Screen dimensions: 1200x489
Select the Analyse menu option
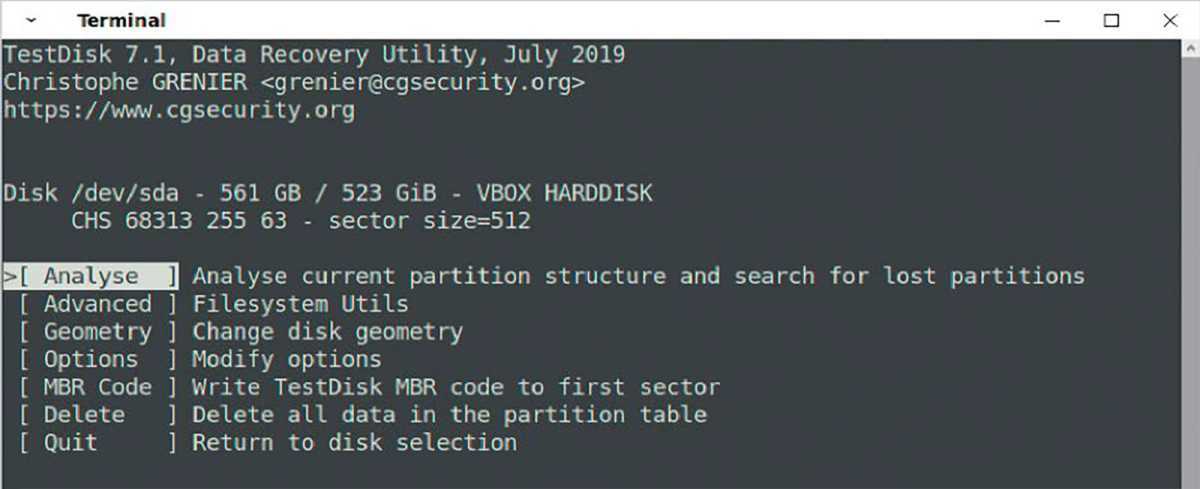click(x=91, y=276)
